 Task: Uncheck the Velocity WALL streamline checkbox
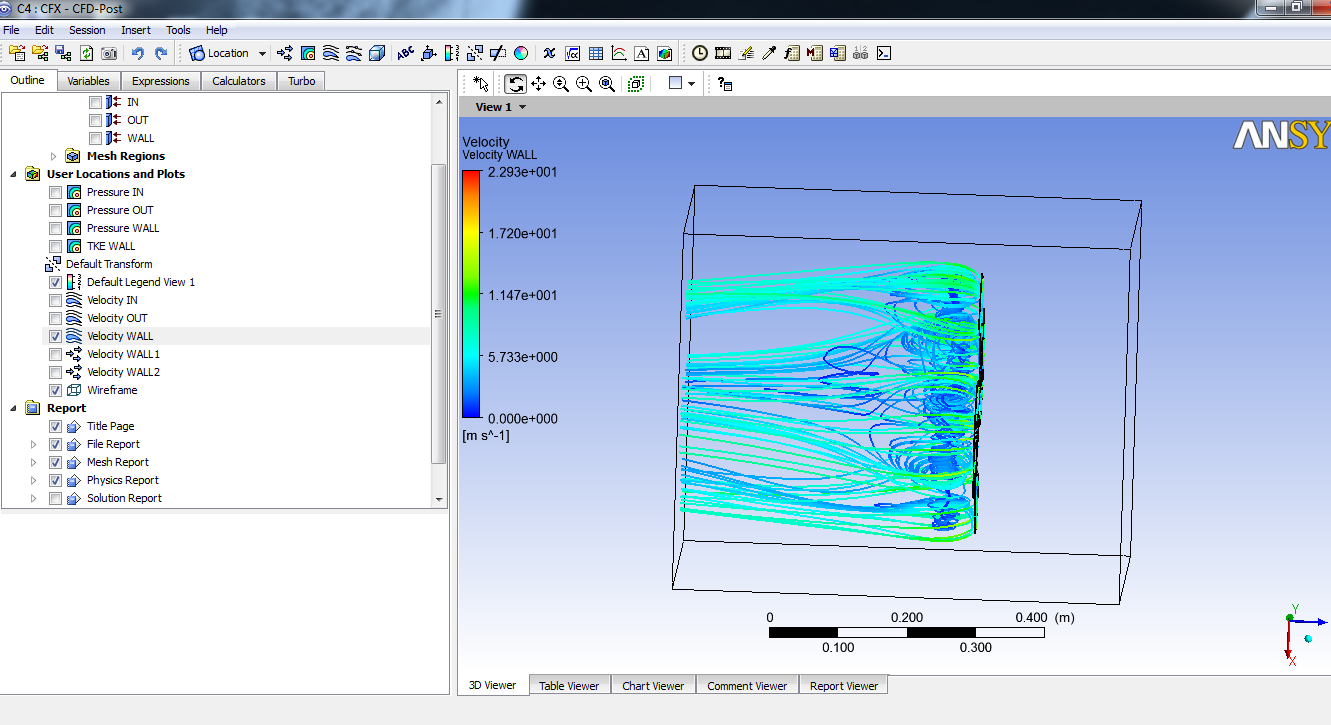[56, 336]
